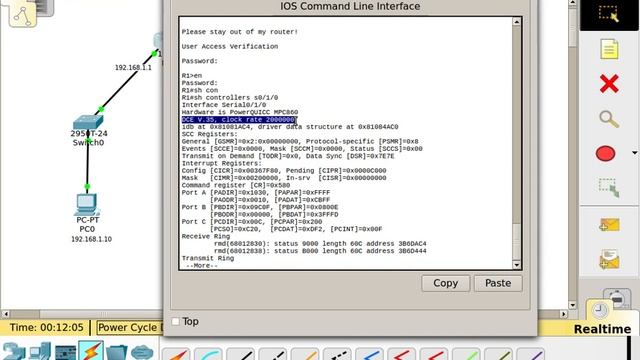Switch to Realtime mode label

pyautogui.click(x=602, y=329)
